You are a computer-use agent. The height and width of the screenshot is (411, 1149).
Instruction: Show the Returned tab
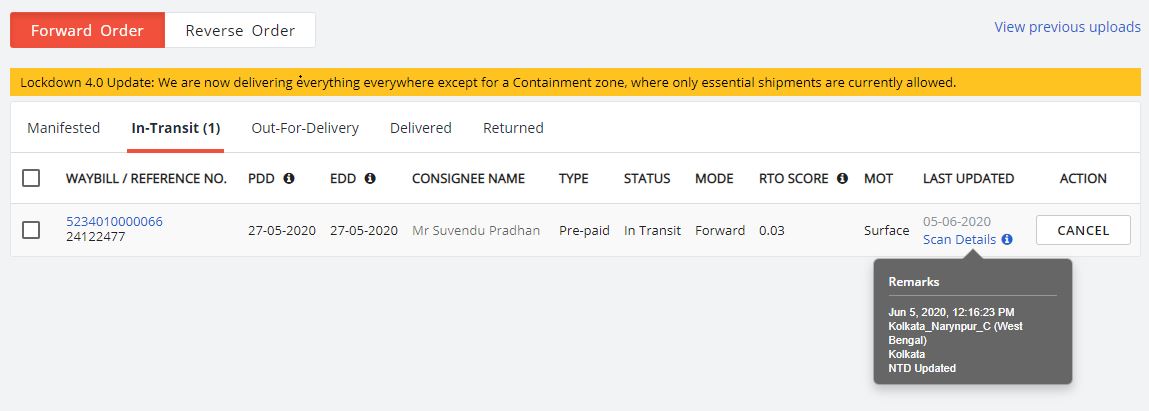pyautogui.click(x=513, y=128)
